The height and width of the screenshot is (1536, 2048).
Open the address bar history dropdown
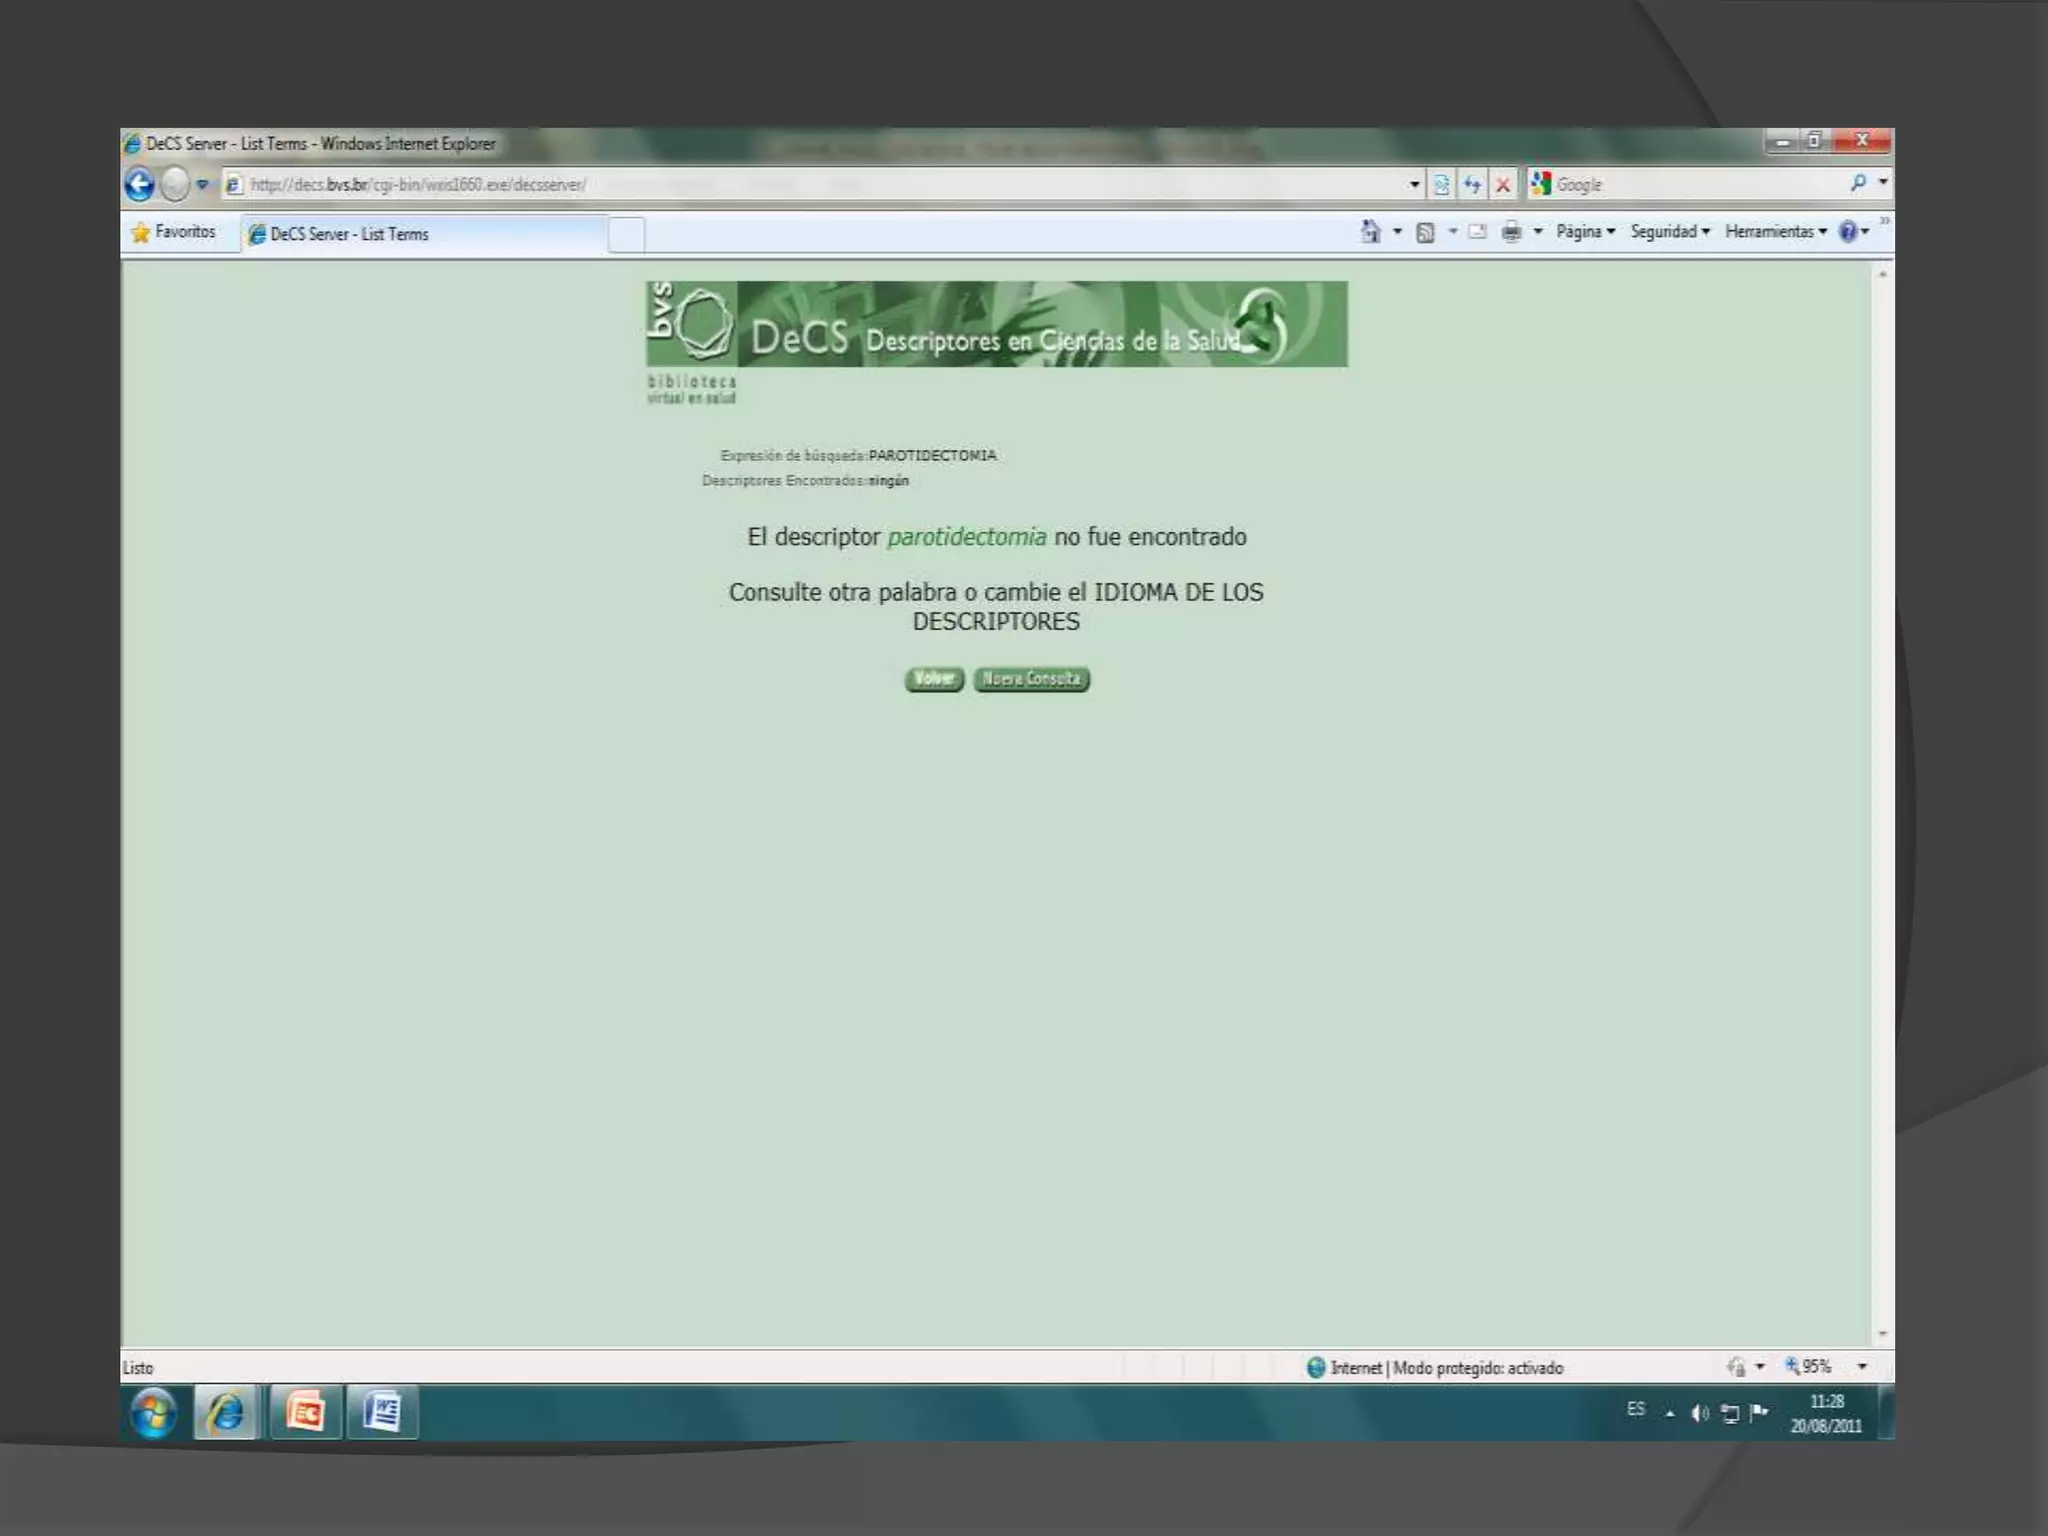(1414, 184)
